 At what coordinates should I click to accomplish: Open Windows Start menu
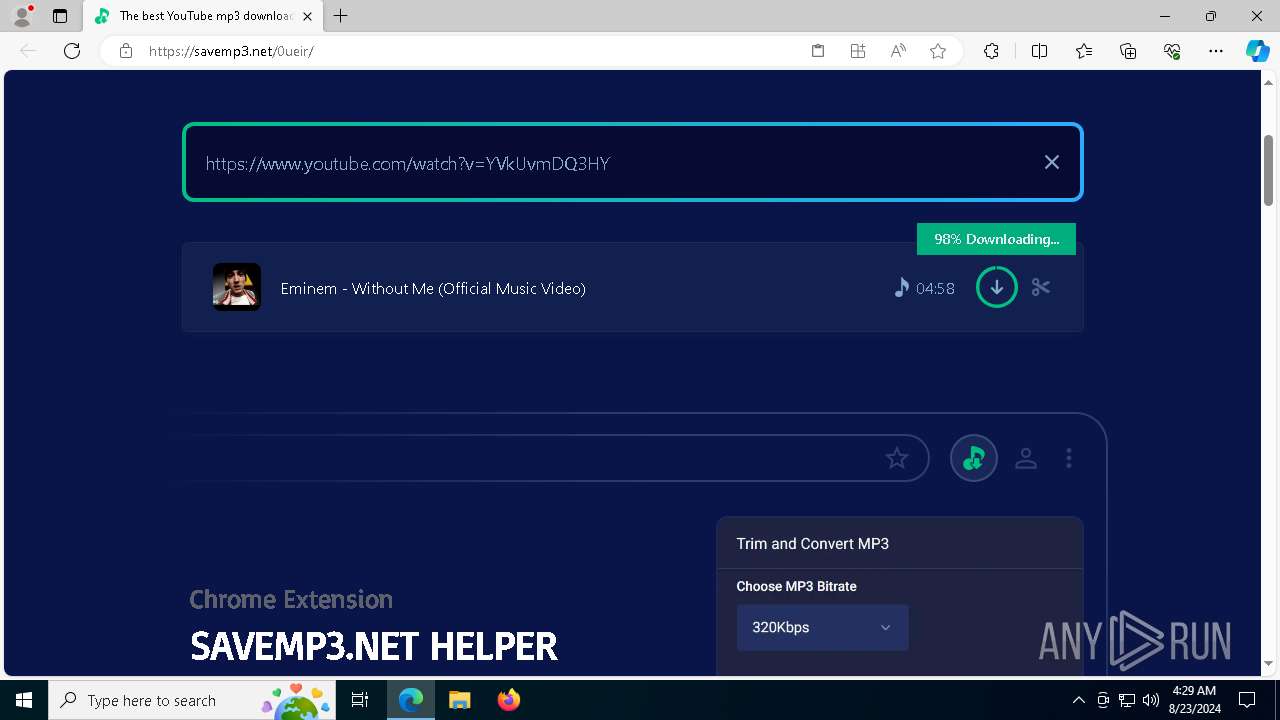point(24,700)
